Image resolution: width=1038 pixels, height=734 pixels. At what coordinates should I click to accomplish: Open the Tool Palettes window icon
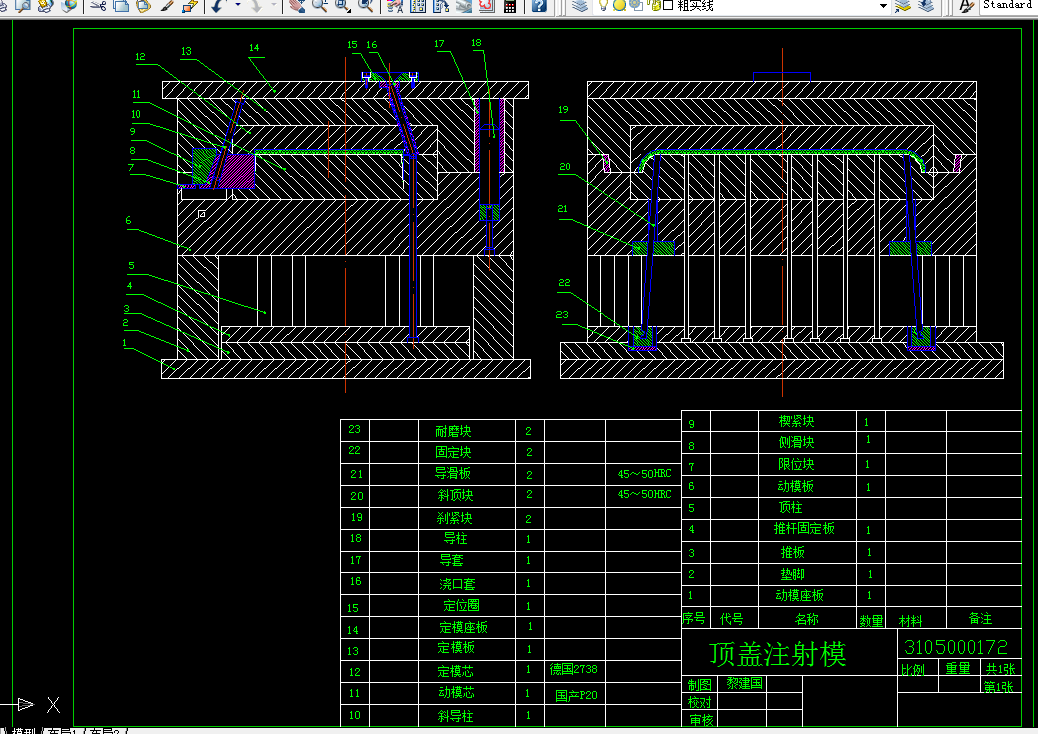(441, 6)
